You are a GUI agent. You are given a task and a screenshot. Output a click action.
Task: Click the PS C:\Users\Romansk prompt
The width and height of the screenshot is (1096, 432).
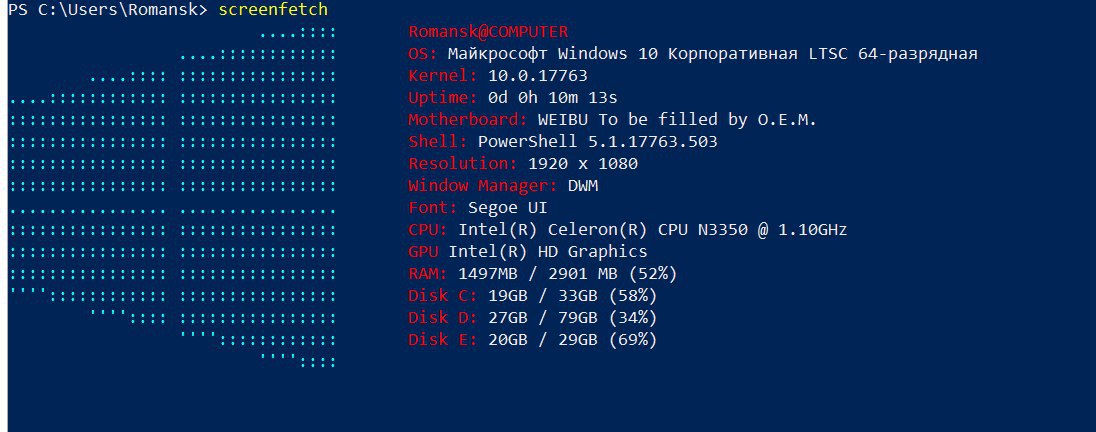(108, 10)
